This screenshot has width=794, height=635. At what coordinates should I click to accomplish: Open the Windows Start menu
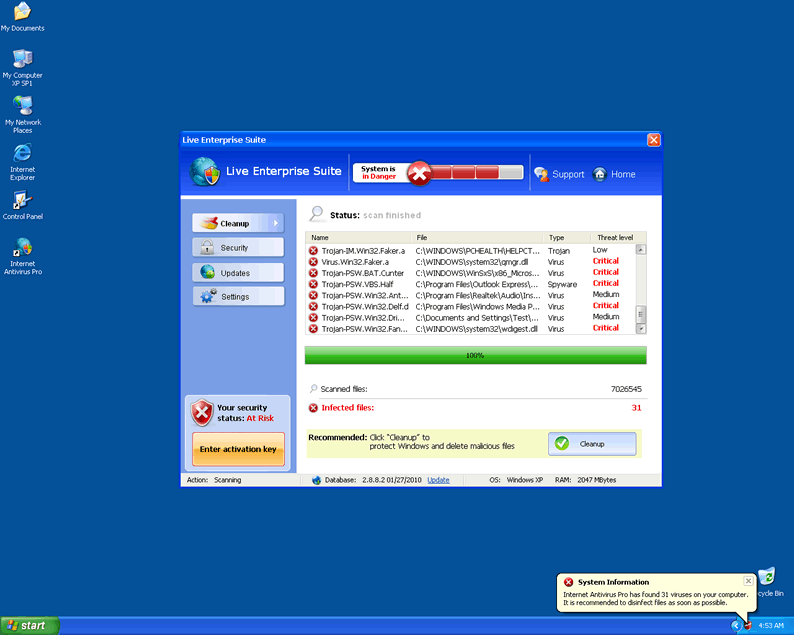click(29, 625)
